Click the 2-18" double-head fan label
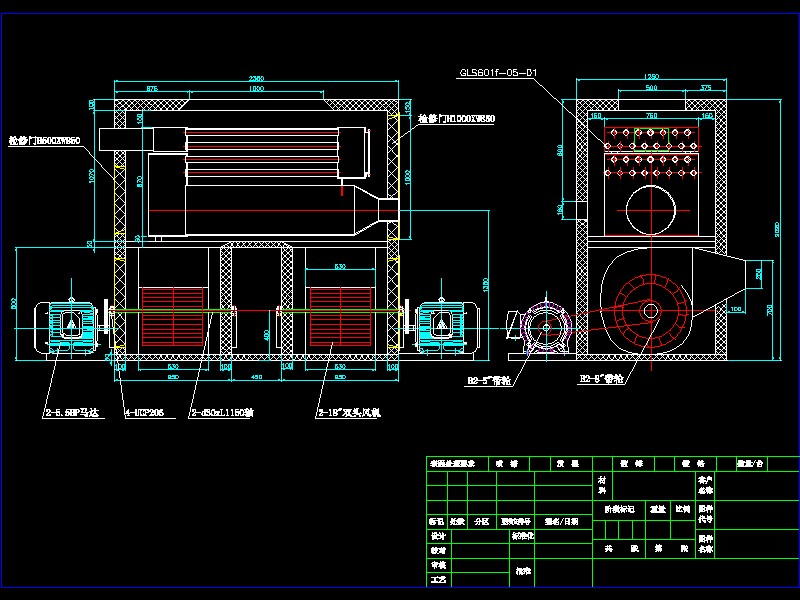 click(348, 411)
